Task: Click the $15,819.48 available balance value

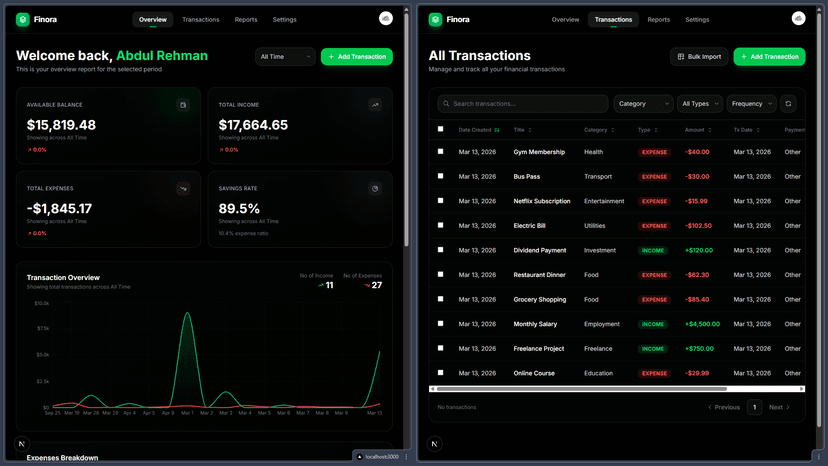Action: click(61, 125)
